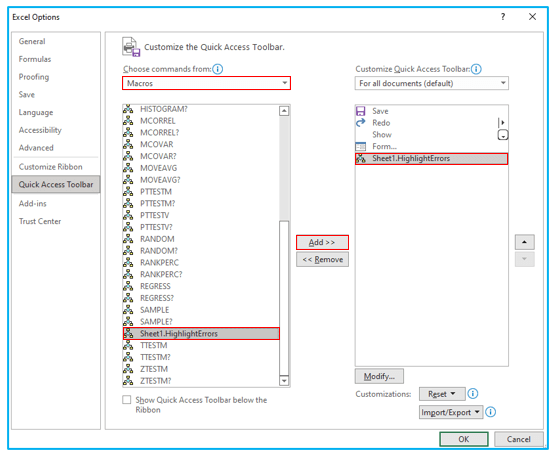Enable Show Quick Access Toolbar below the Ribbon
This screenshot has height=457, width=556.
tap(127, 400)
